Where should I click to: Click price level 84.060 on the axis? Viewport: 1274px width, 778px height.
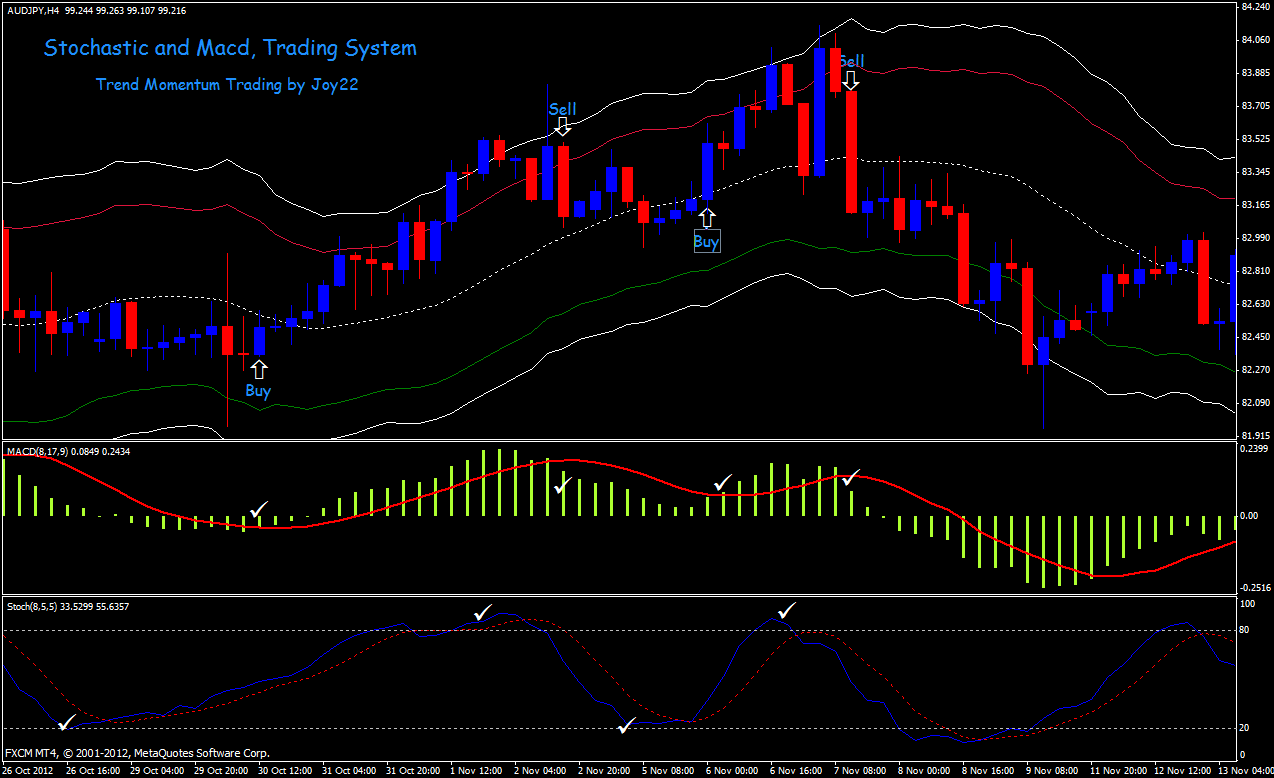1254,40
